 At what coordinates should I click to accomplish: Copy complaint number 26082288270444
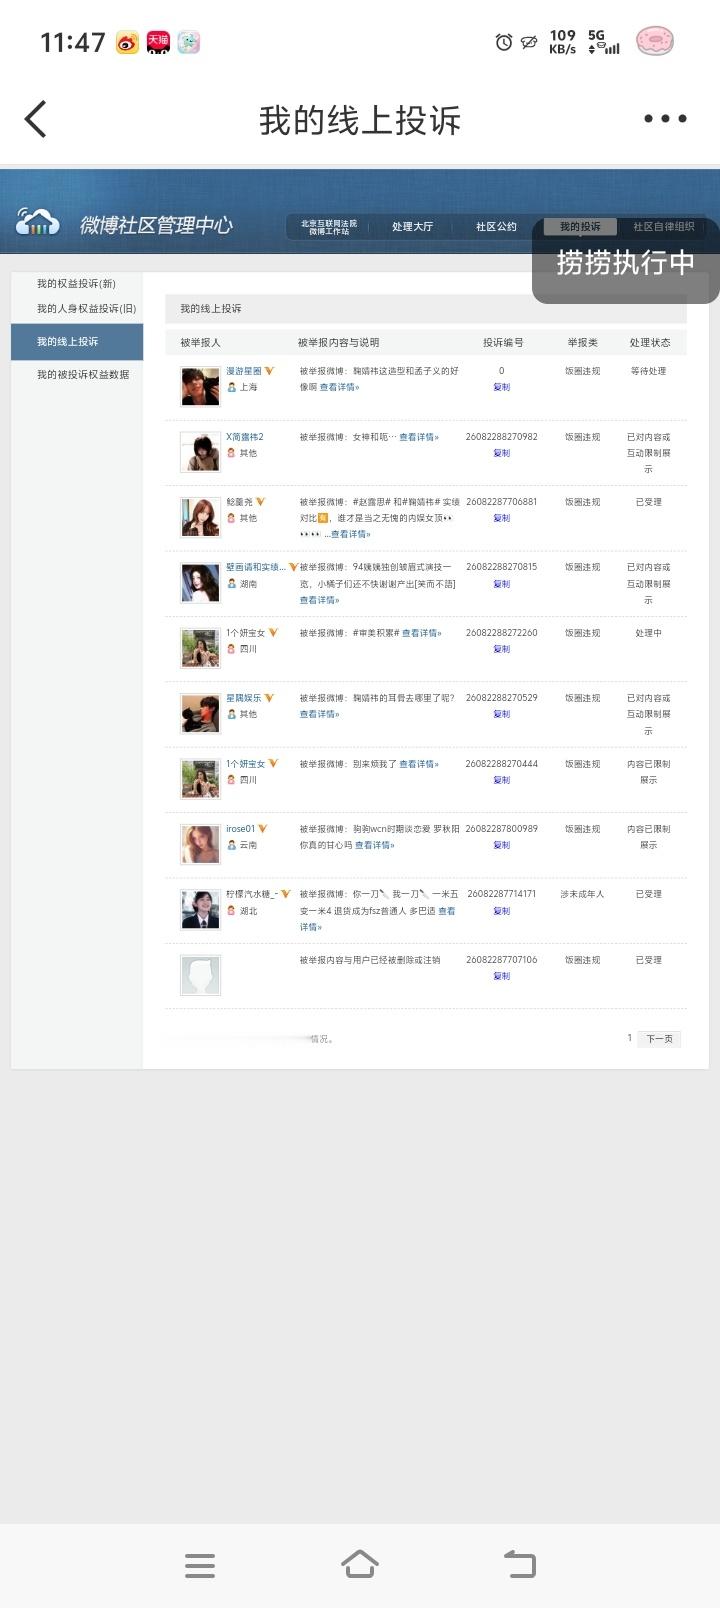point(502,780)
